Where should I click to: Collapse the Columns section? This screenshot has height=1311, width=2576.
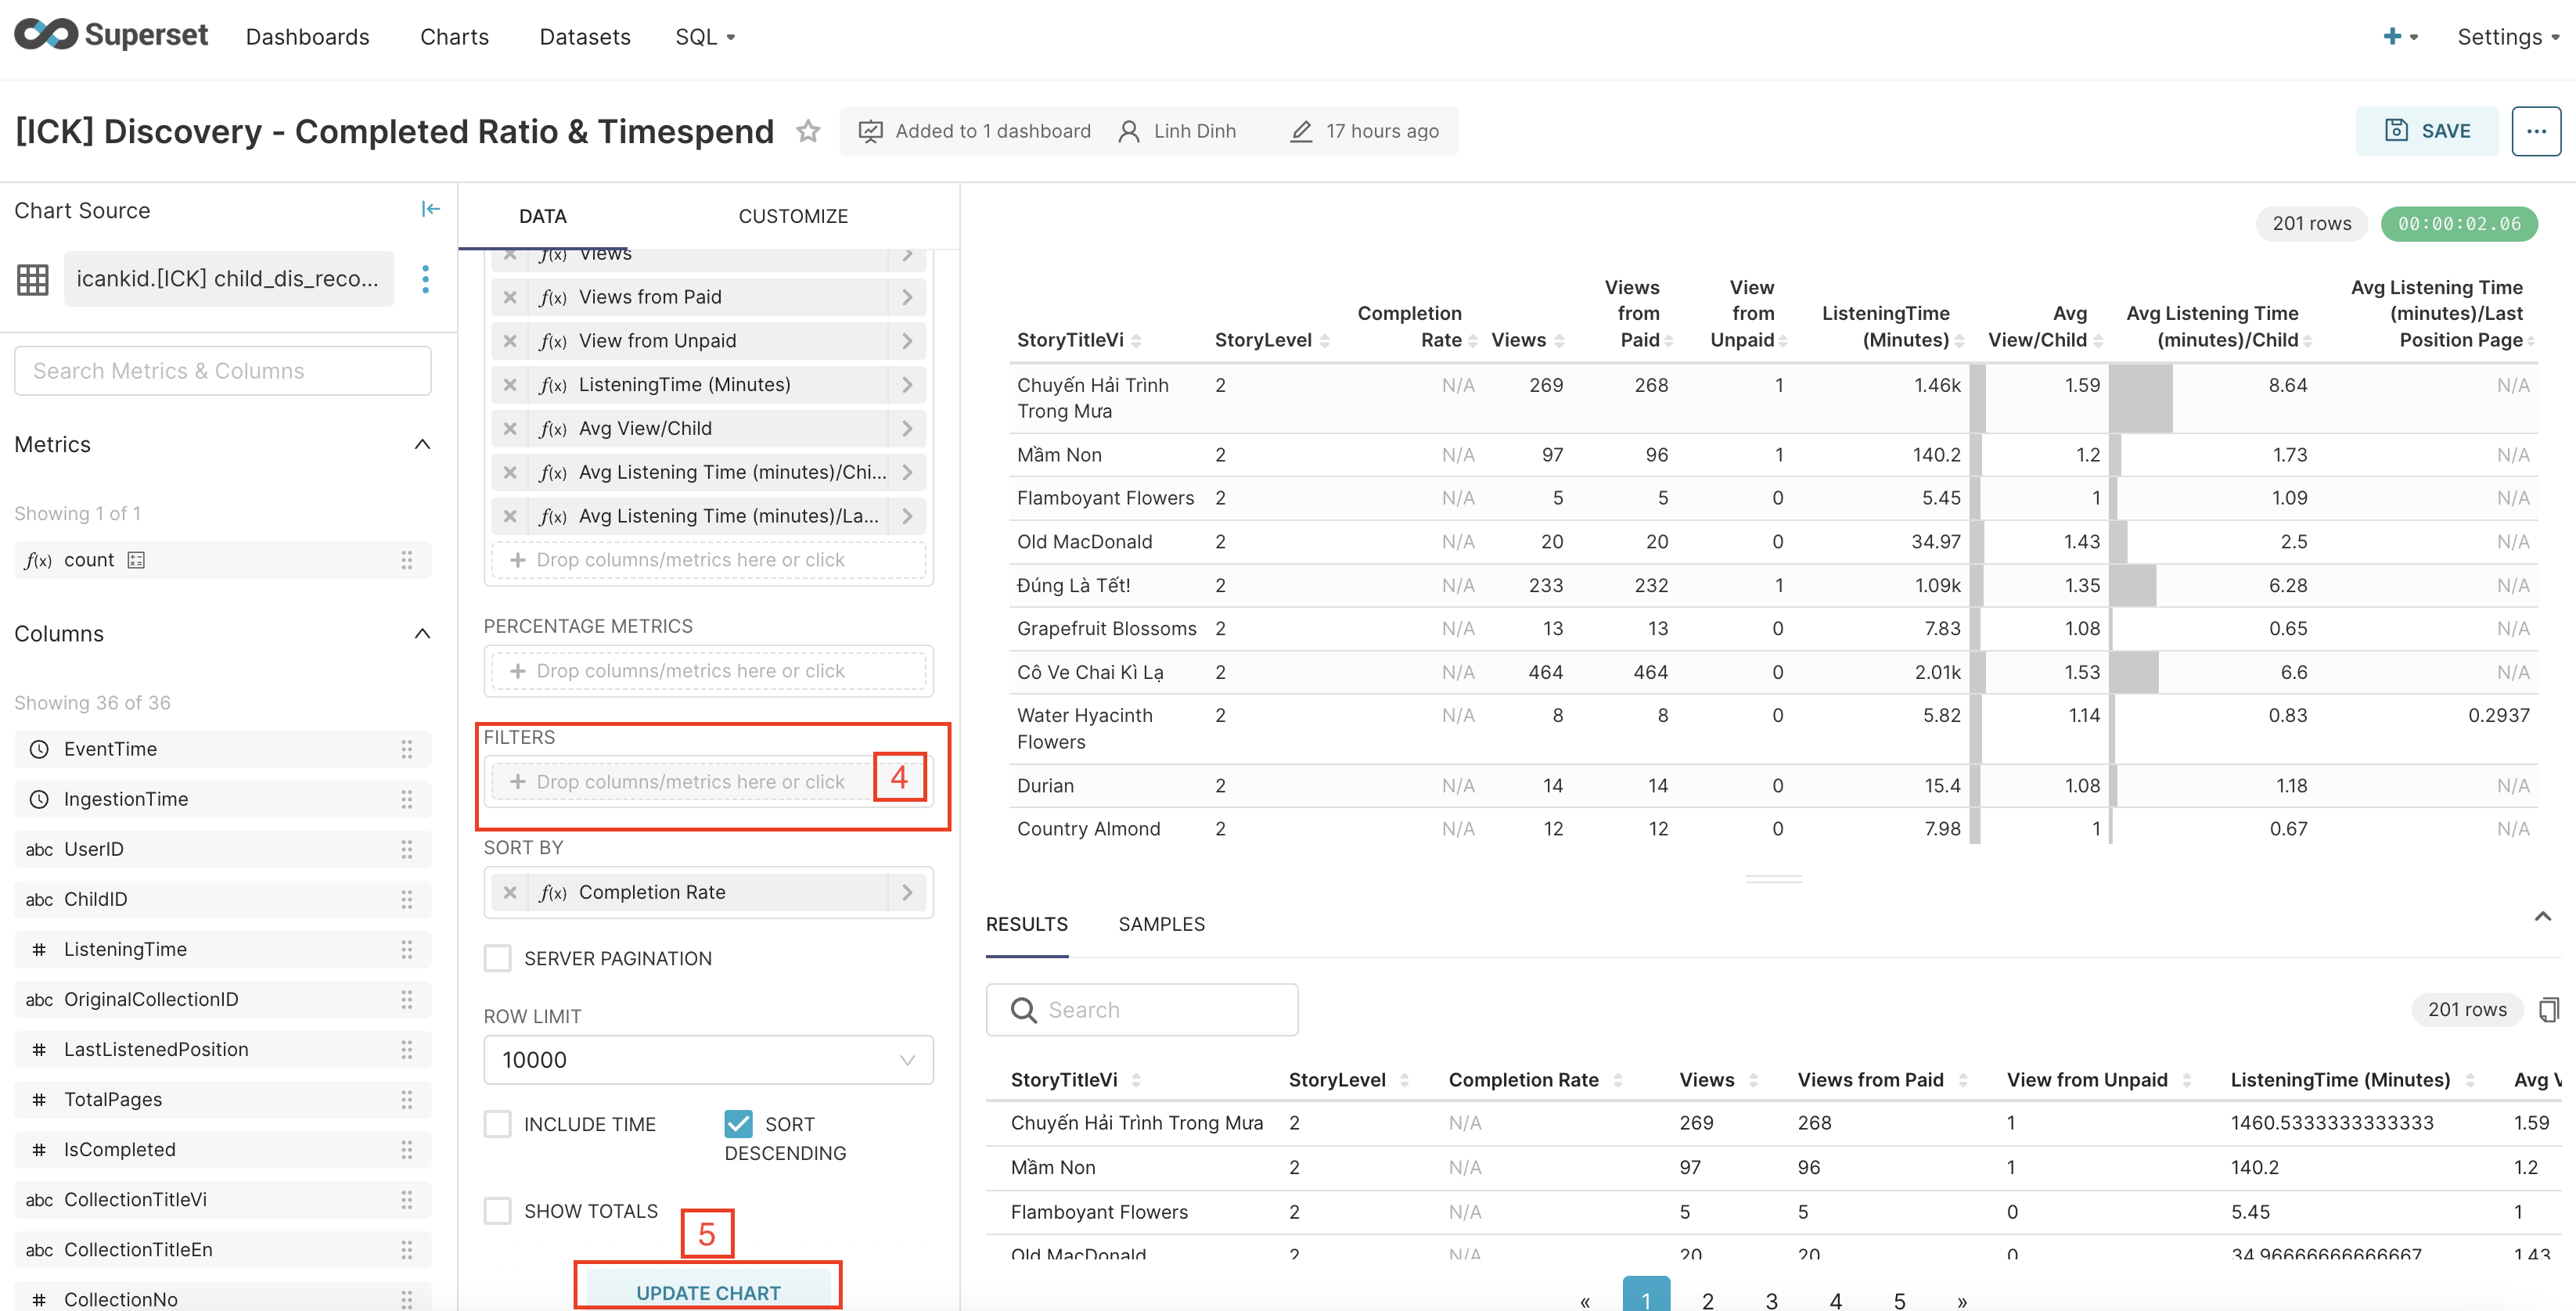[x=422, y=634]
